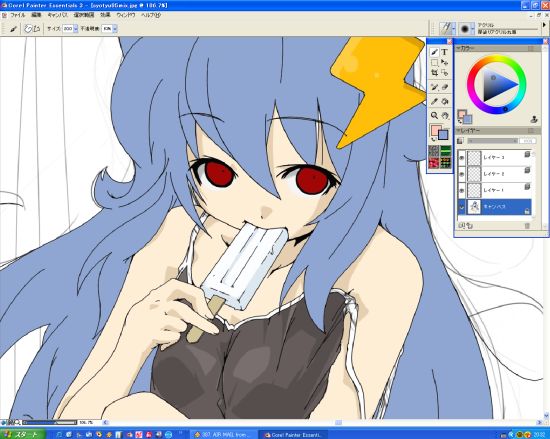Screen dimensions: 550x439
Task: Toggle visibility of Layer 2
Action: coord(462,174)
